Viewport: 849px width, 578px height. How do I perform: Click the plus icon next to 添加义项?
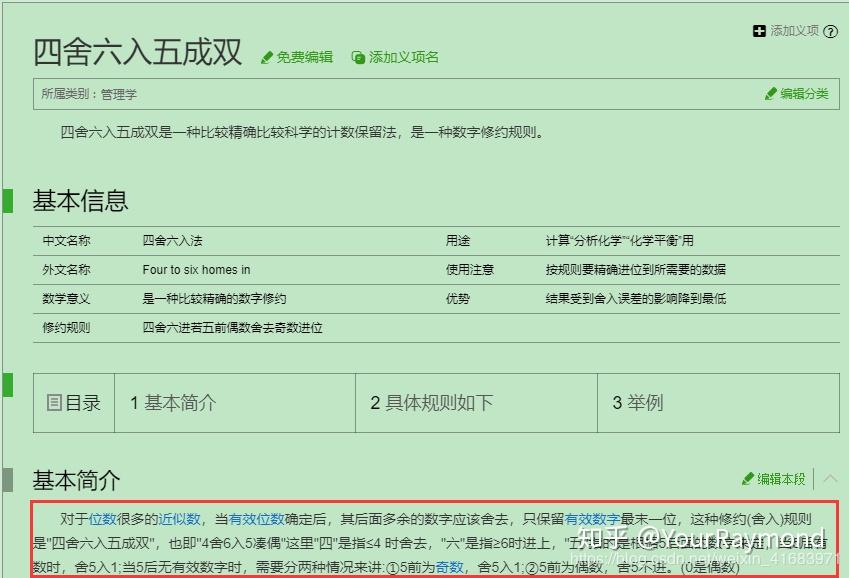click(x=759, y=31)
